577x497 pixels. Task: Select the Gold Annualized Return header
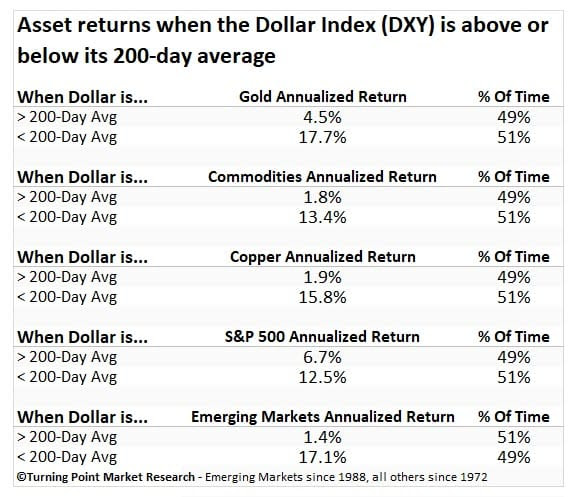coord(323,97)
